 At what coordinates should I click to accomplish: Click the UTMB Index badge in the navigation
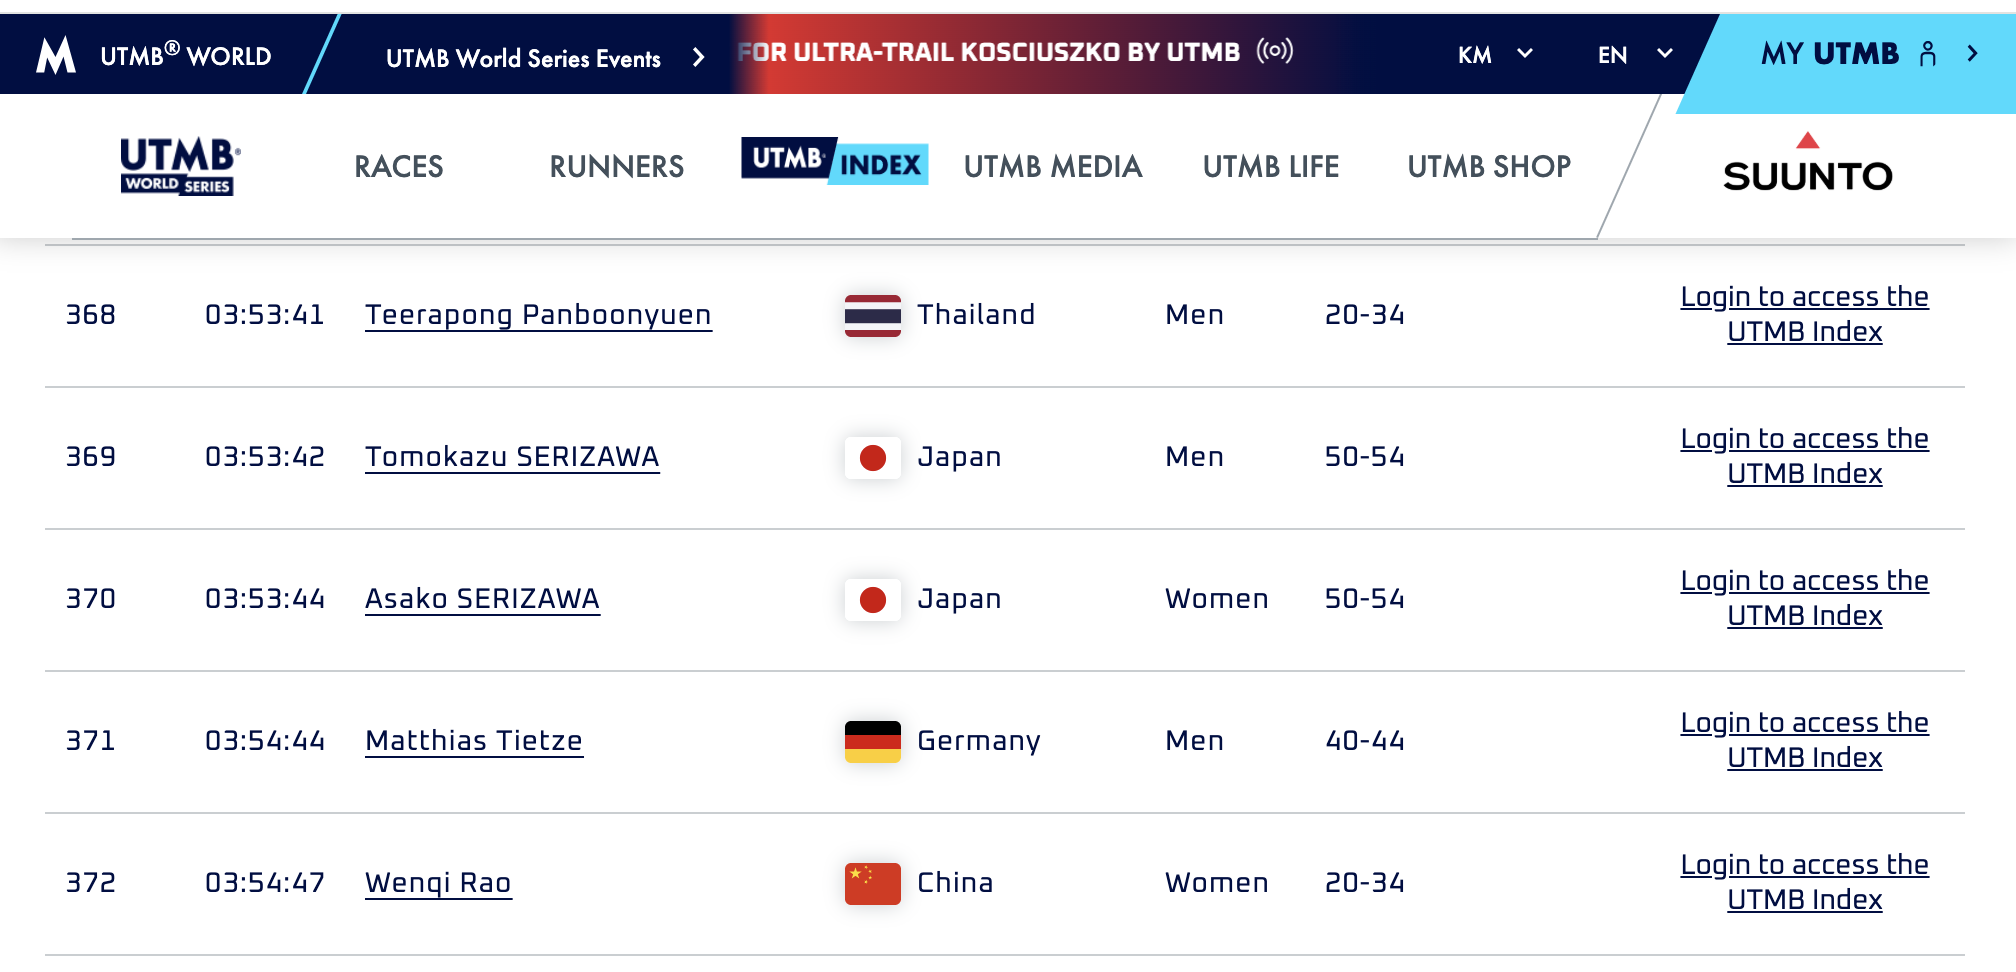coord(834,162)
